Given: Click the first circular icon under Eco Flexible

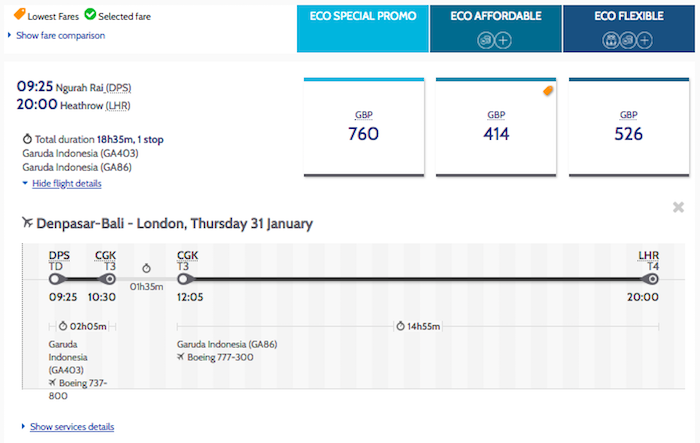Looking at the screenshot, I should tap(610, 40).
